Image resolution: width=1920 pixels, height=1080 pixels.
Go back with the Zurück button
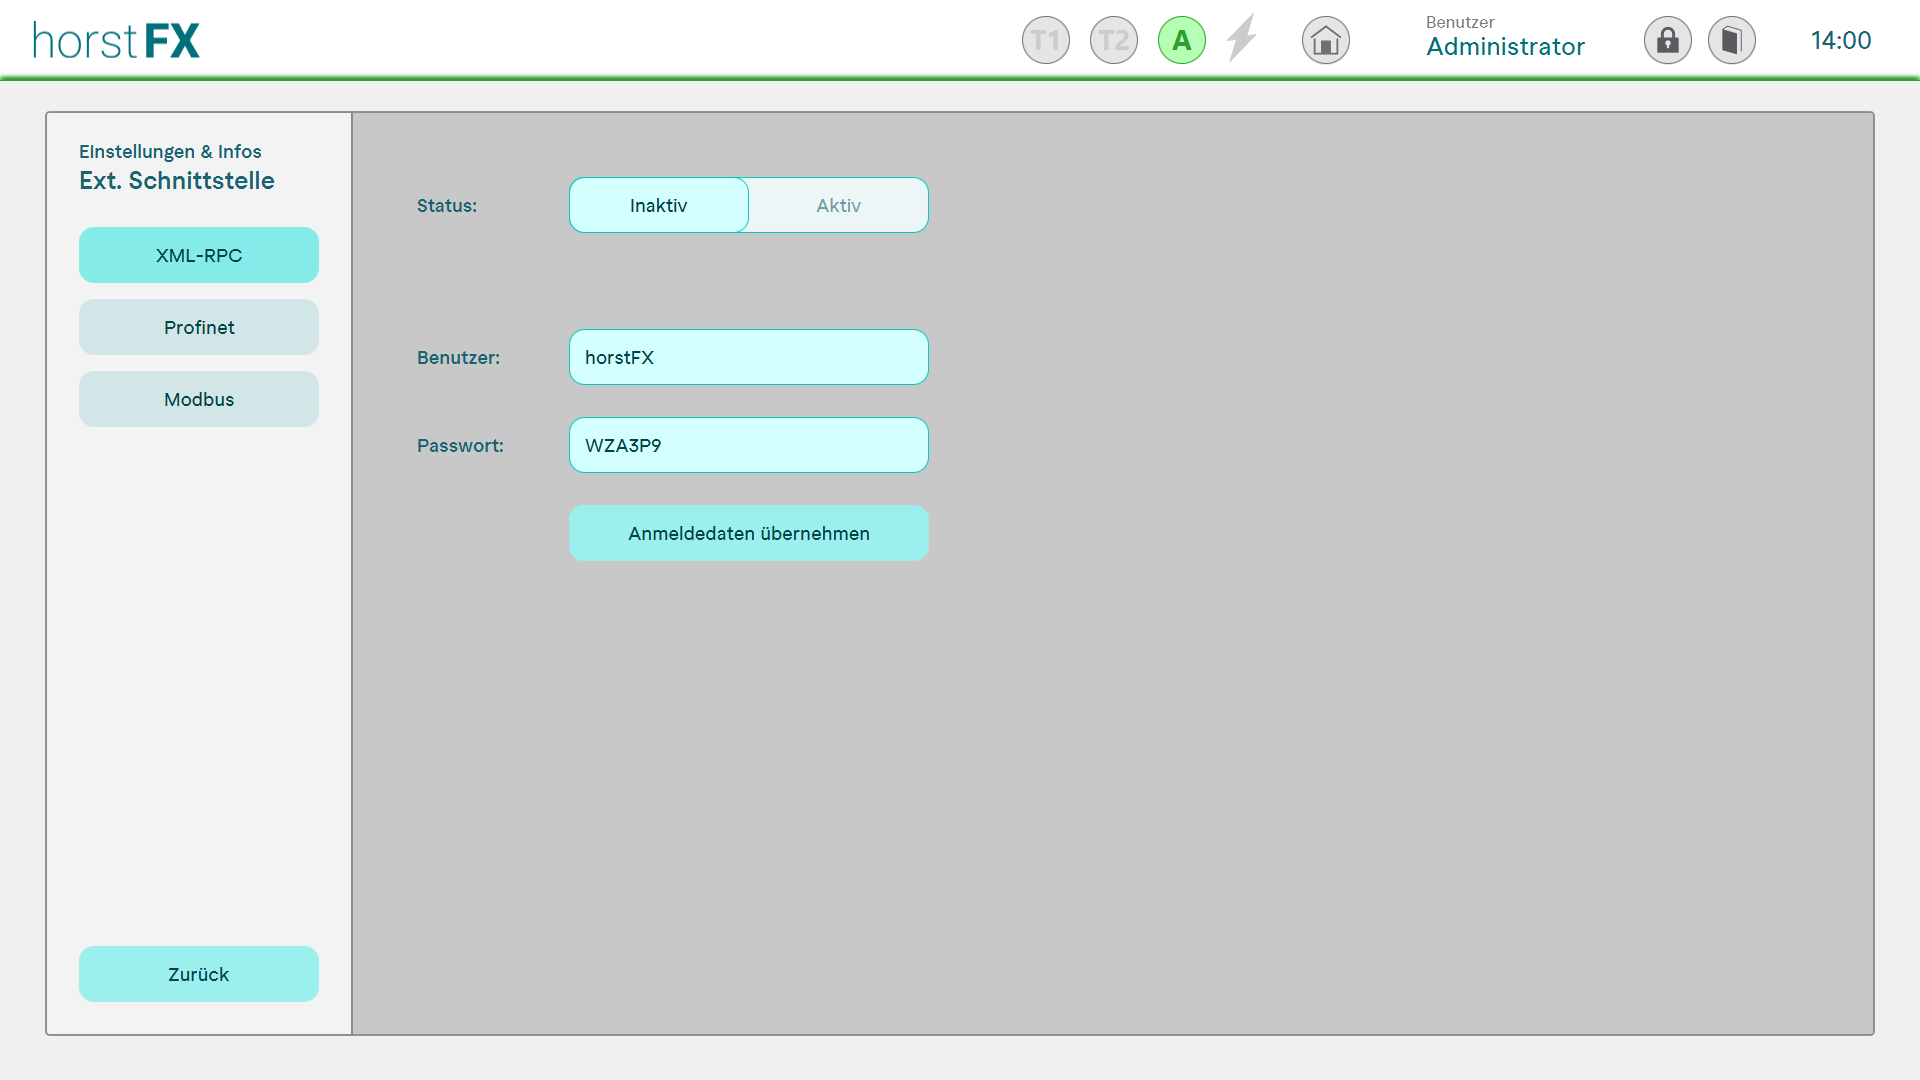[x=199, y=974]
